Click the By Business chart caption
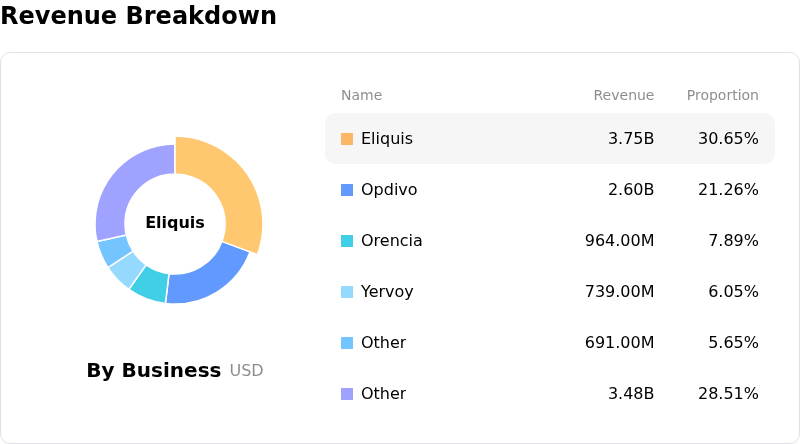 [x=153, y=371]
